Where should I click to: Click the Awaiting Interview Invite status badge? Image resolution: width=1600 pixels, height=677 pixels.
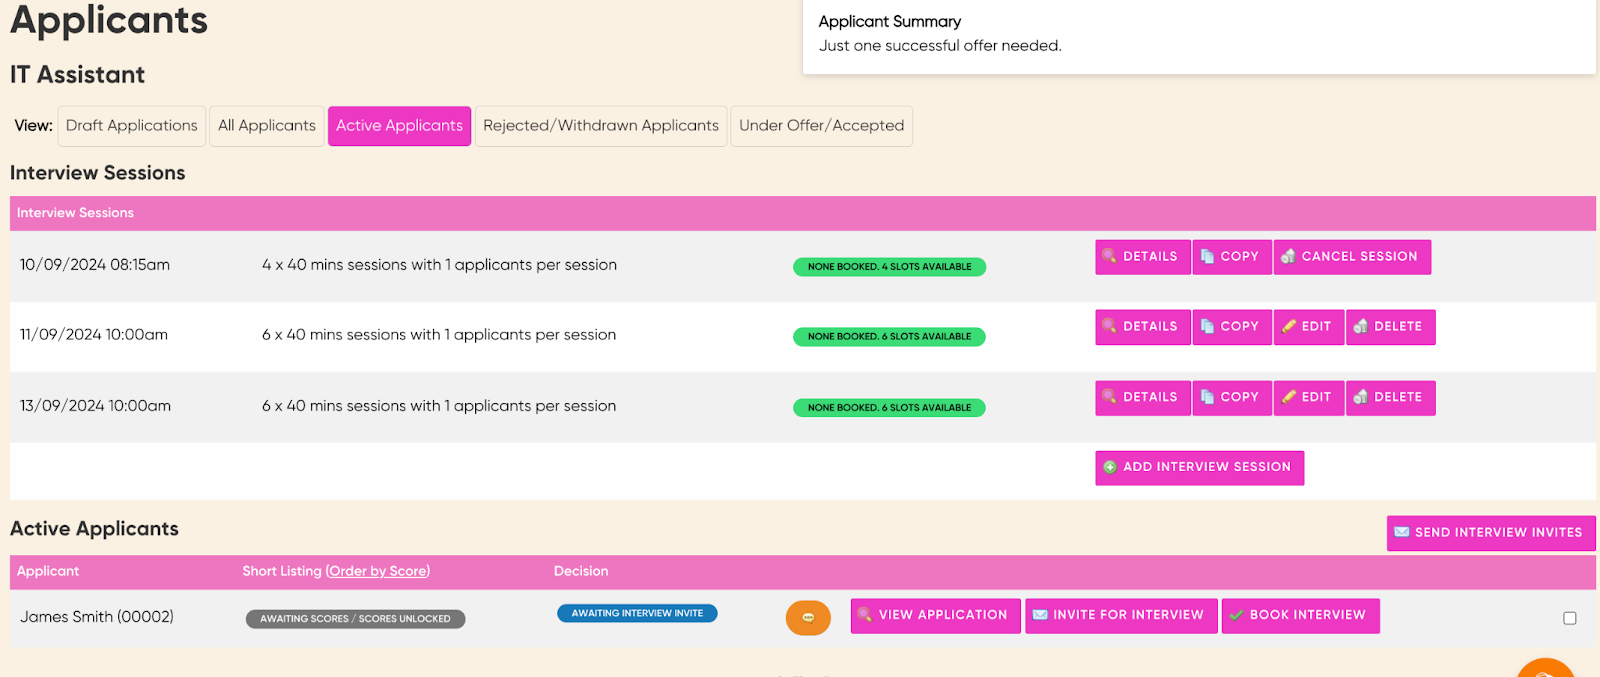point(637,614)
